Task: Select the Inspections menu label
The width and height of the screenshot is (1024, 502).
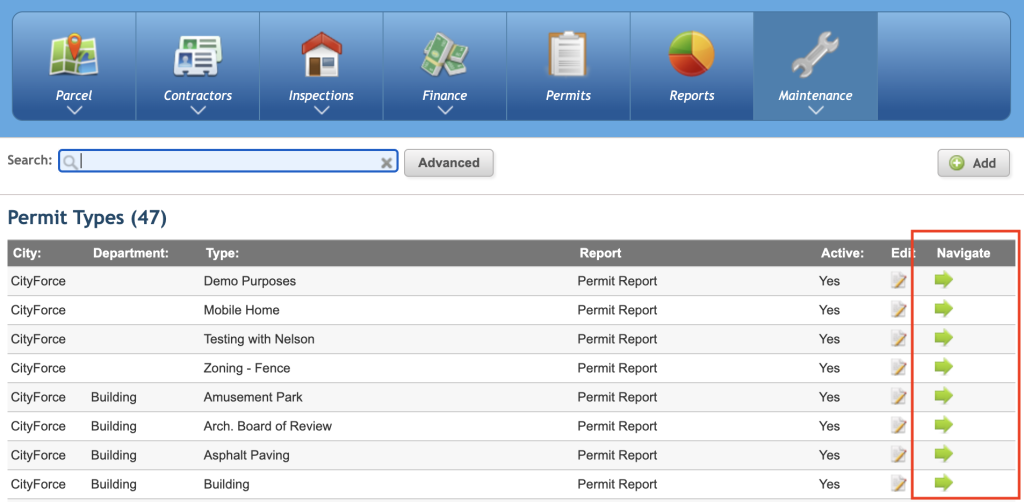Action: point(321,95)
